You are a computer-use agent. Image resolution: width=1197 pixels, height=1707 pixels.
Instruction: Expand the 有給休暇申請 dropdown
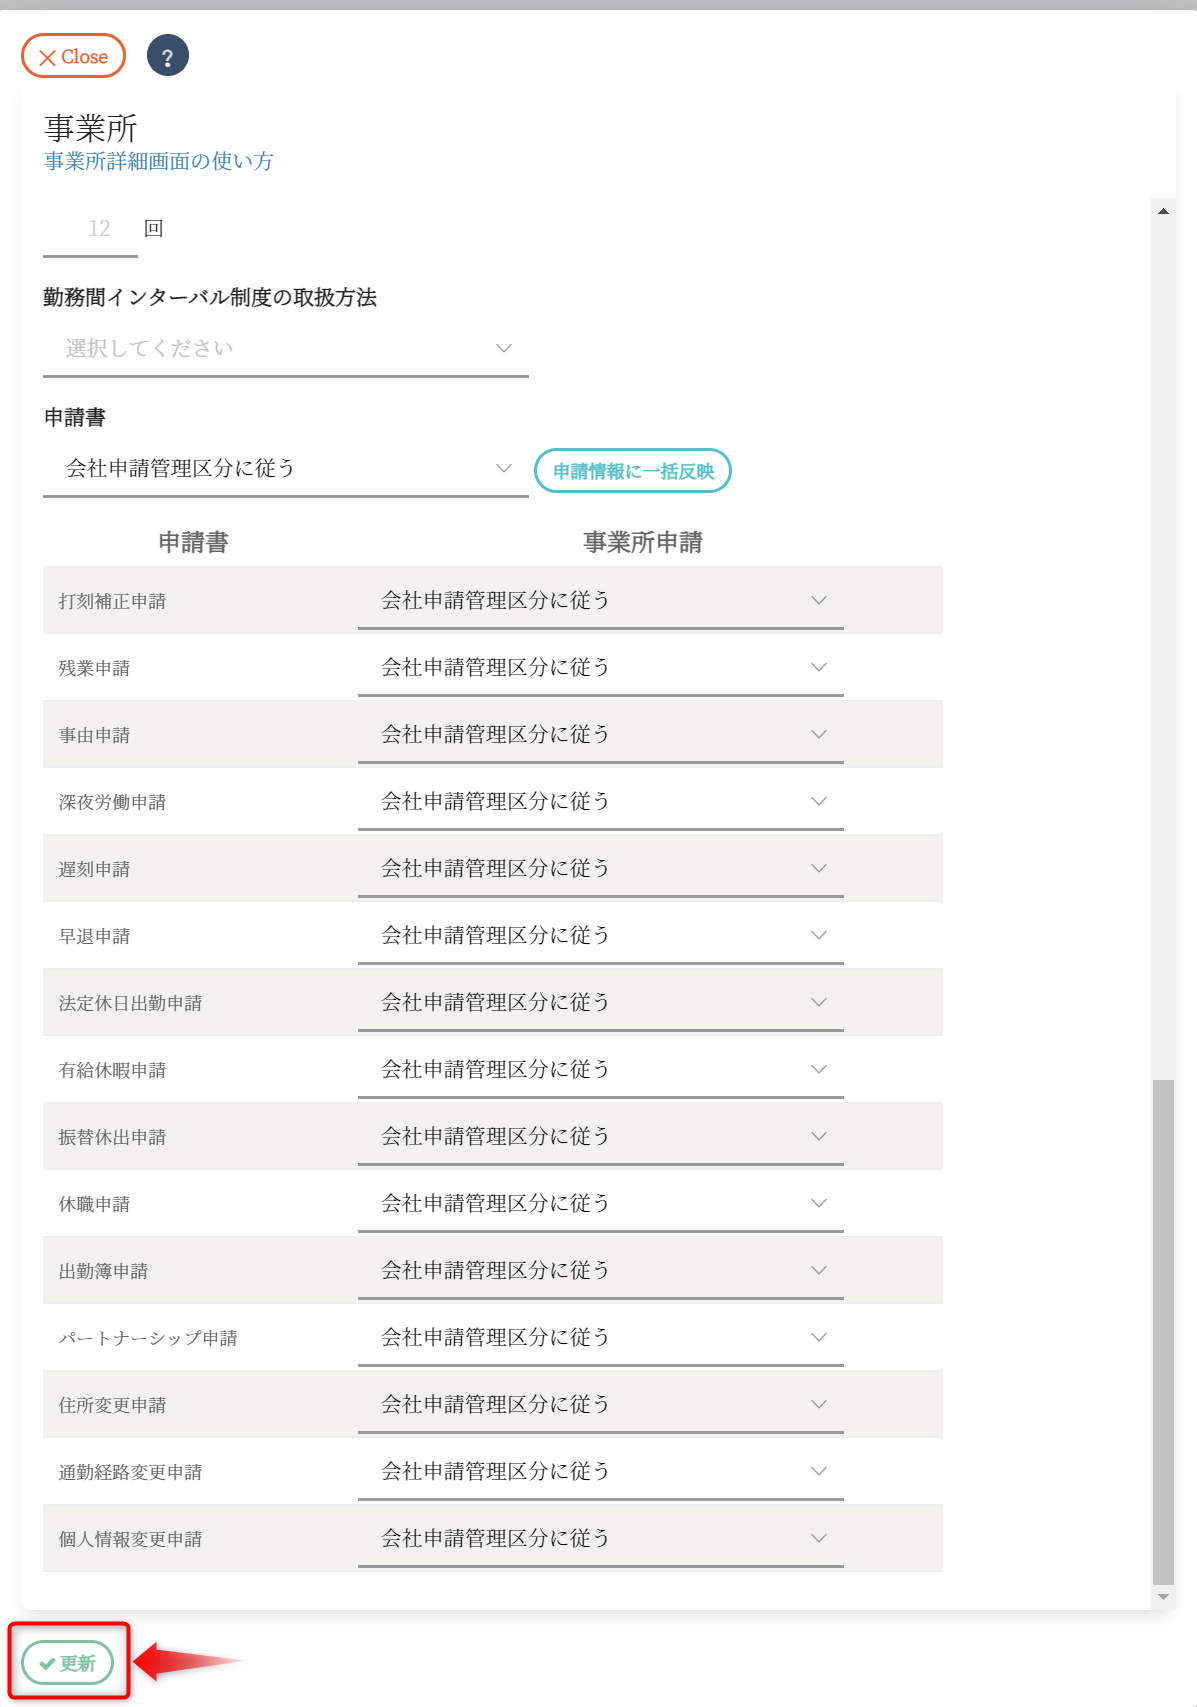(600, 1070)
